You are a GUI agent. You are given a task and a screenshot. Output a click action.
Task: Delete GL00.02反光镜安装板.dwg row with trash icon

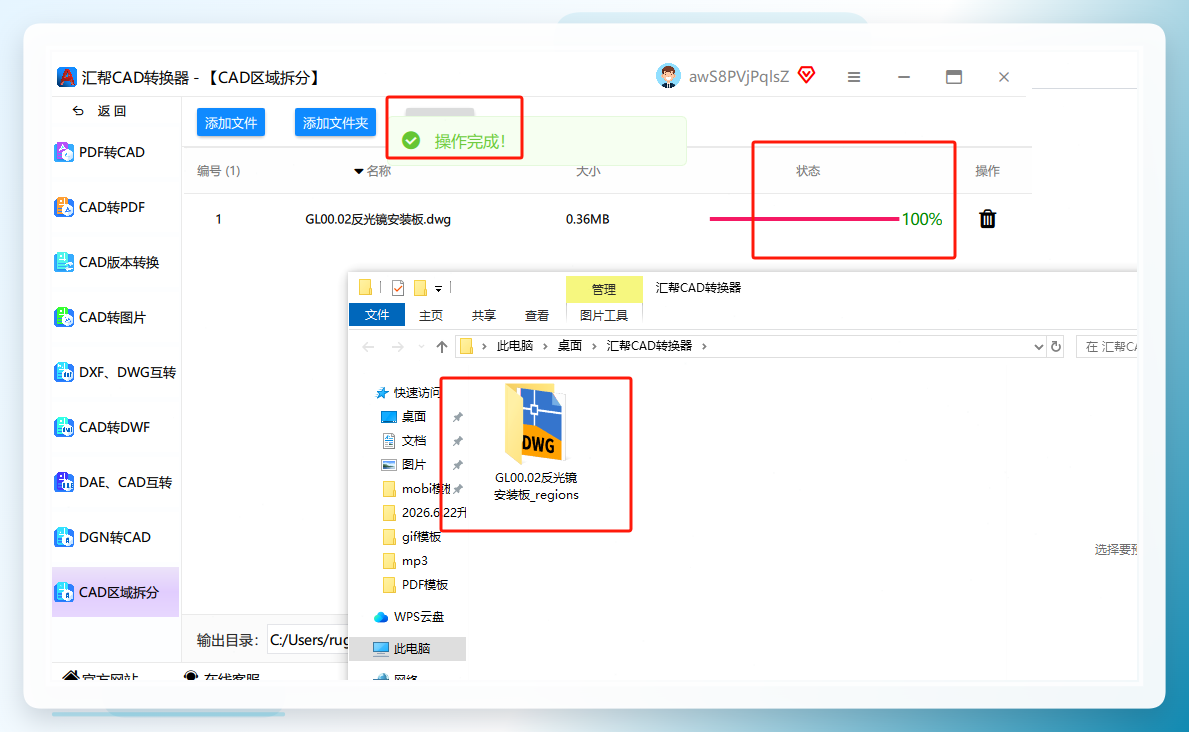[x=987, y=219]
